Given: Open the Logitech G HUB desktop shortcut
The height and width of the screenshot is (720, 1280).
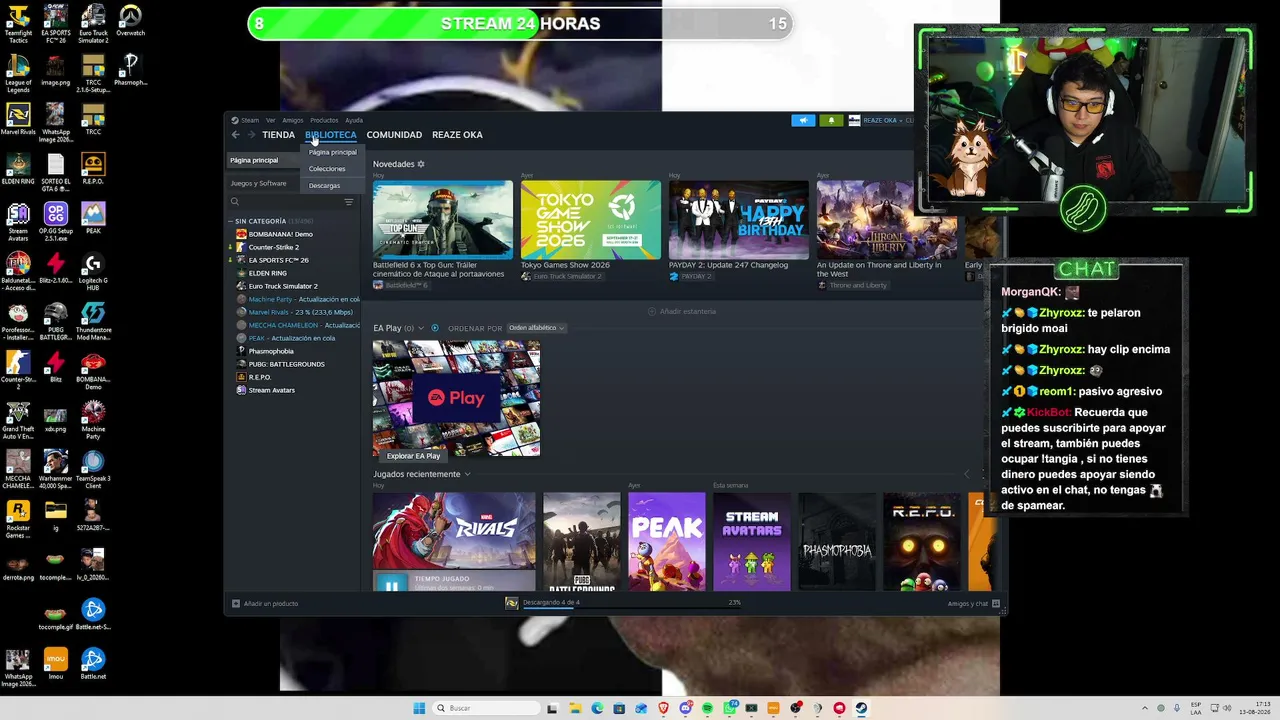Looking at the screenshot, I should [x=93, y=272].
